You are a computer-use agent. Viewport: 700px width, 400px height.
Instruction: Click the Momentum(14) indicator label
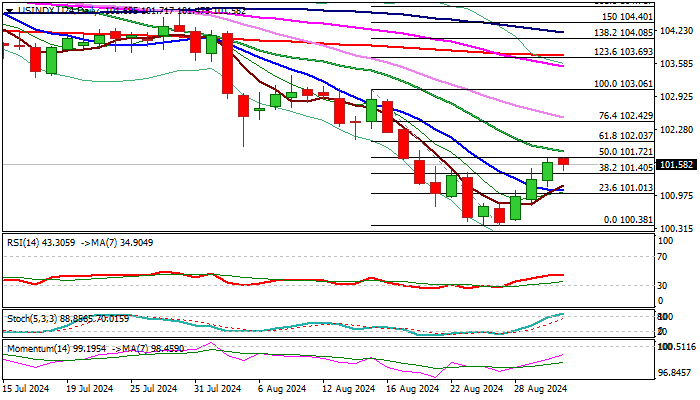(x=96, y=348)
